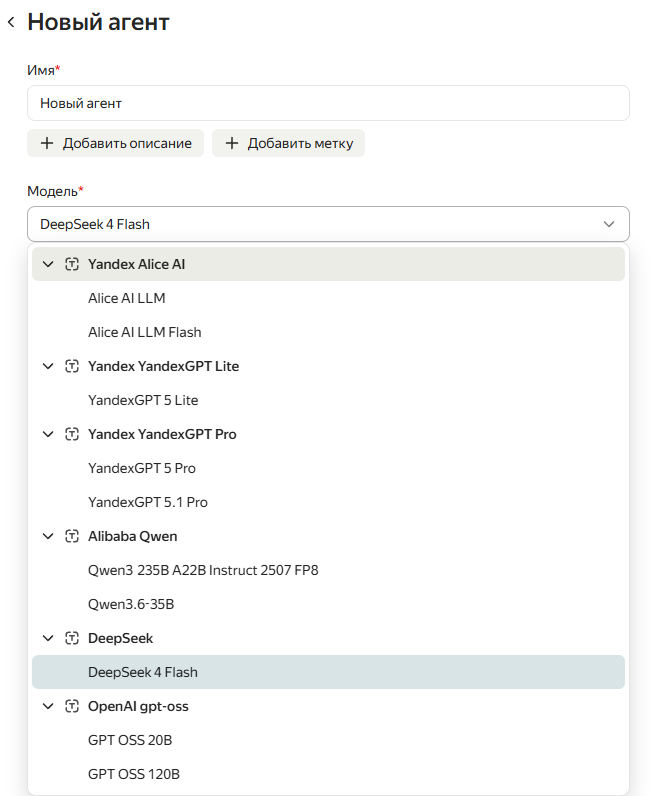
Task: Close the Модель dropdown via its arrow
Action: pos(609,224)
